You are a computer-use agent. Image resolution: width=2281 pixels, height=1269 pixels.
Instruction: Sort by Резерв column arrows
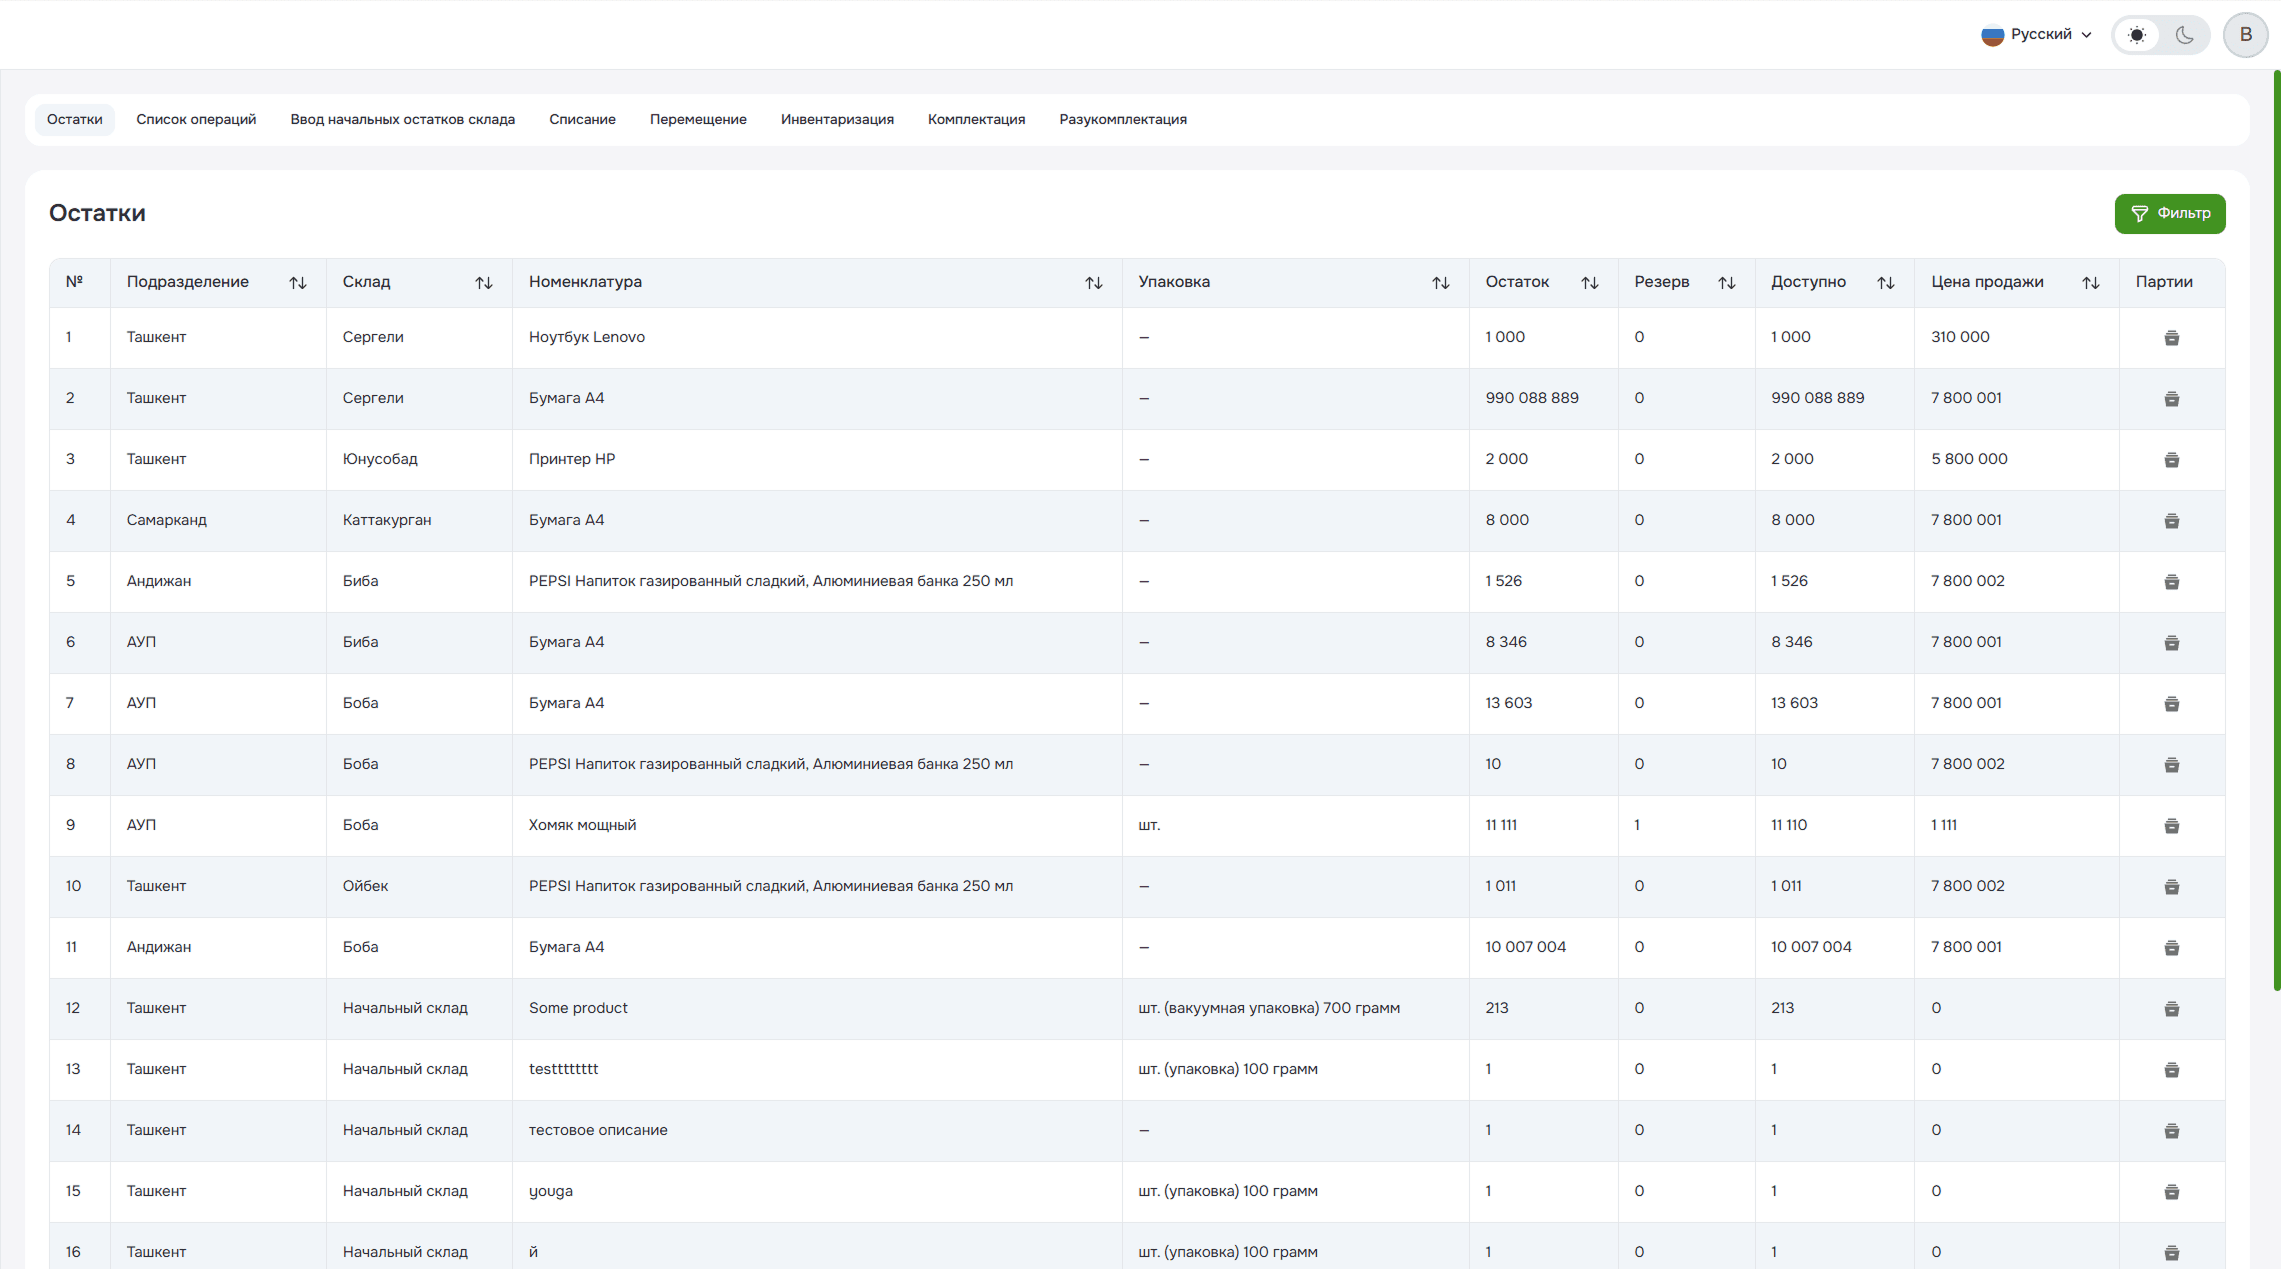coord(1726,283)
